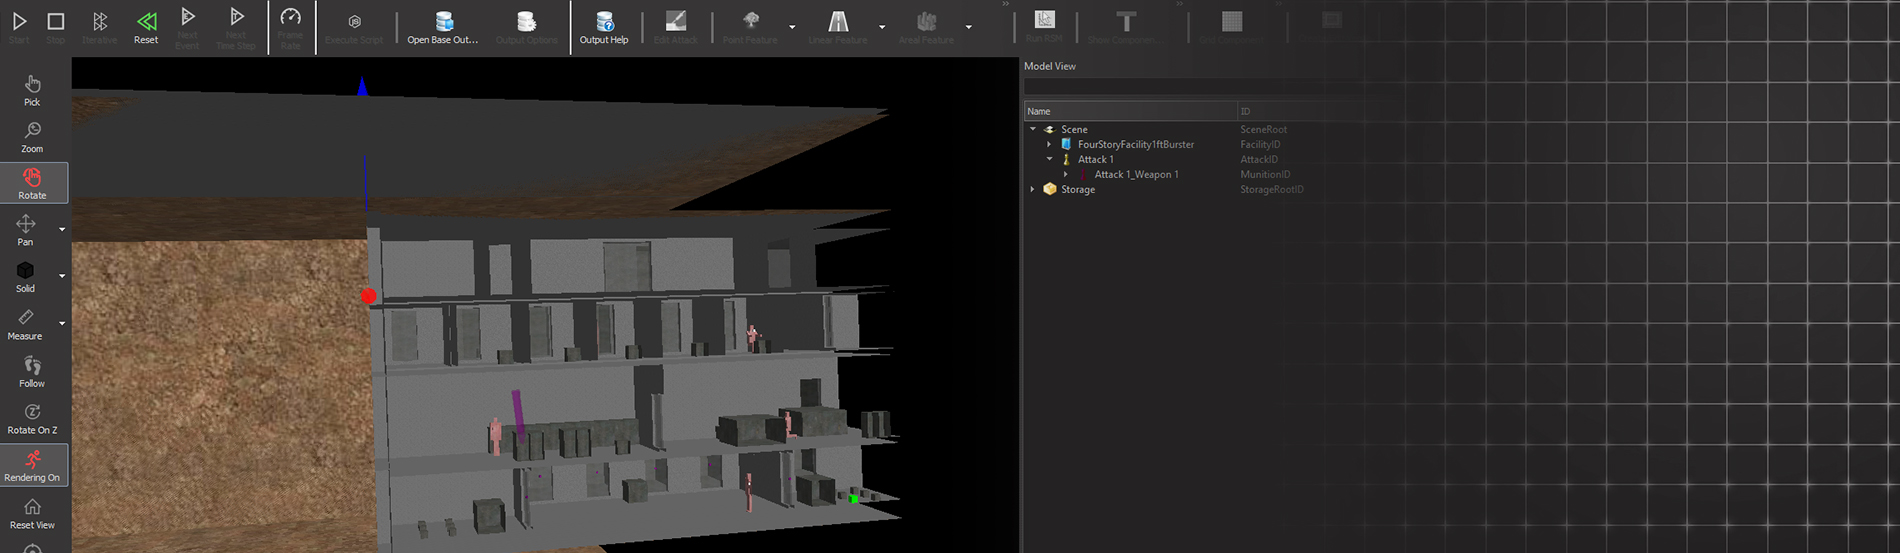Reset the simulation with green rewind icon
This screenshot has height=553, width=1900.
click(x=146, y=27)
